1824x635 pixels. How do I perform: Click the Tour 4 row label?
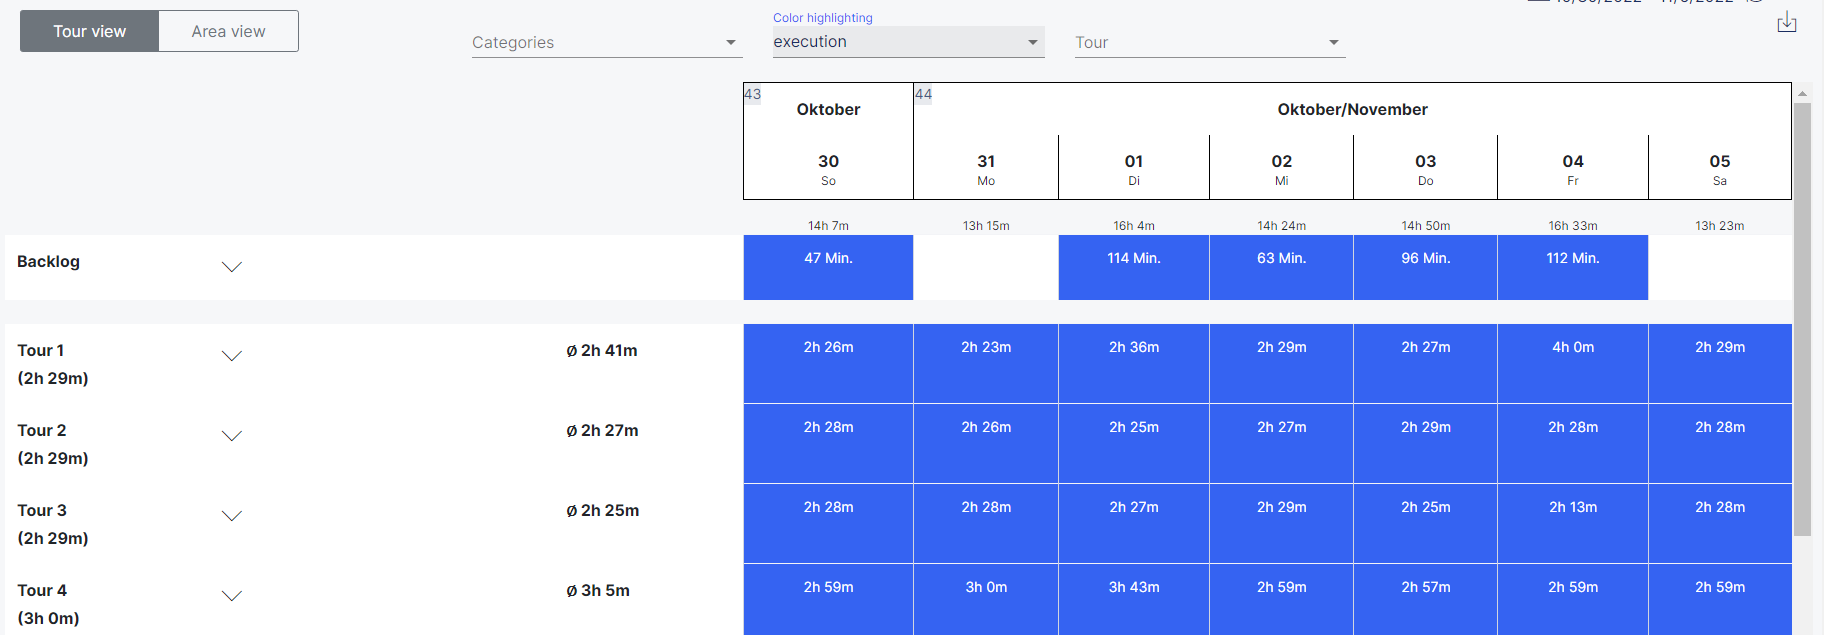click(x=42, y=590)
